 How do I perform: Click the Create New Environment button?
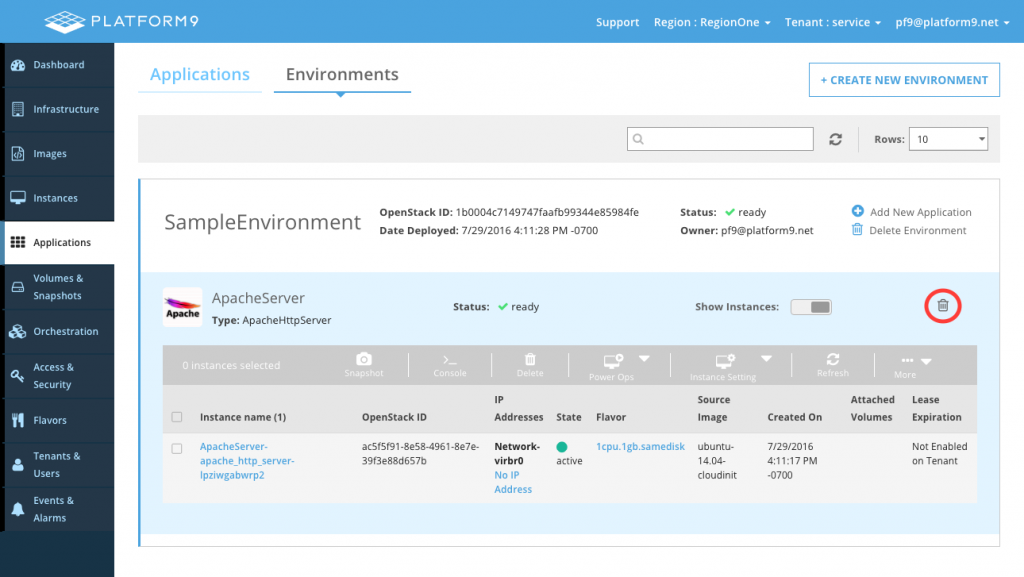[903, 80]
